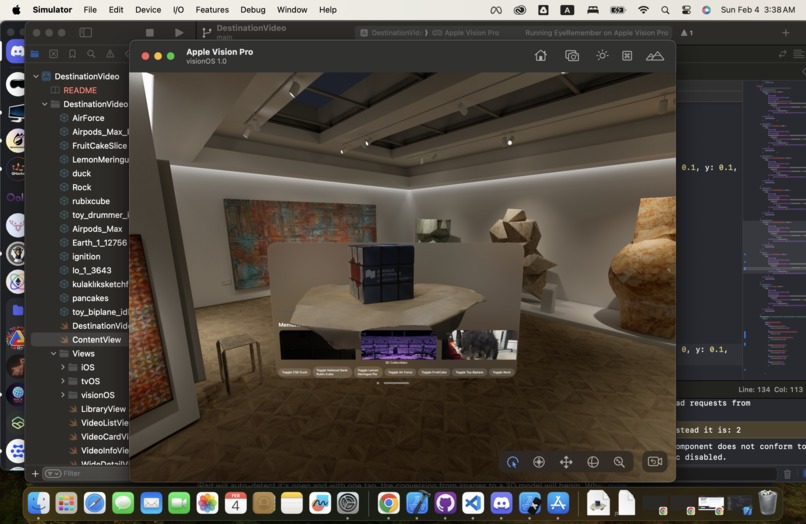This screenshot has height=524, width=806.
Task: Open GitHub Desktop from the Dock
Action: tap(445, 502)
